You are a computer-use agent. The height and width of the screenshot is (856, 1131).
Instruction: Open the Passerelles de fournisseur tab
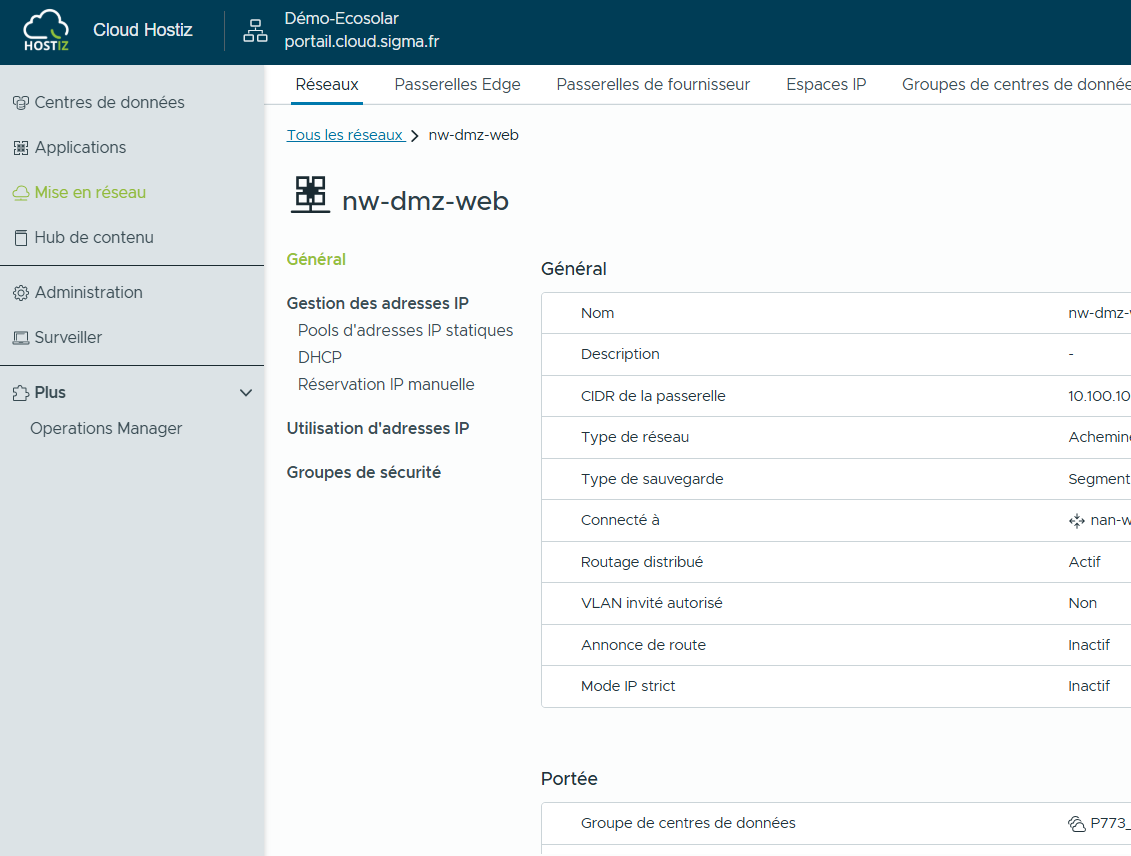(x=653, y=85)
